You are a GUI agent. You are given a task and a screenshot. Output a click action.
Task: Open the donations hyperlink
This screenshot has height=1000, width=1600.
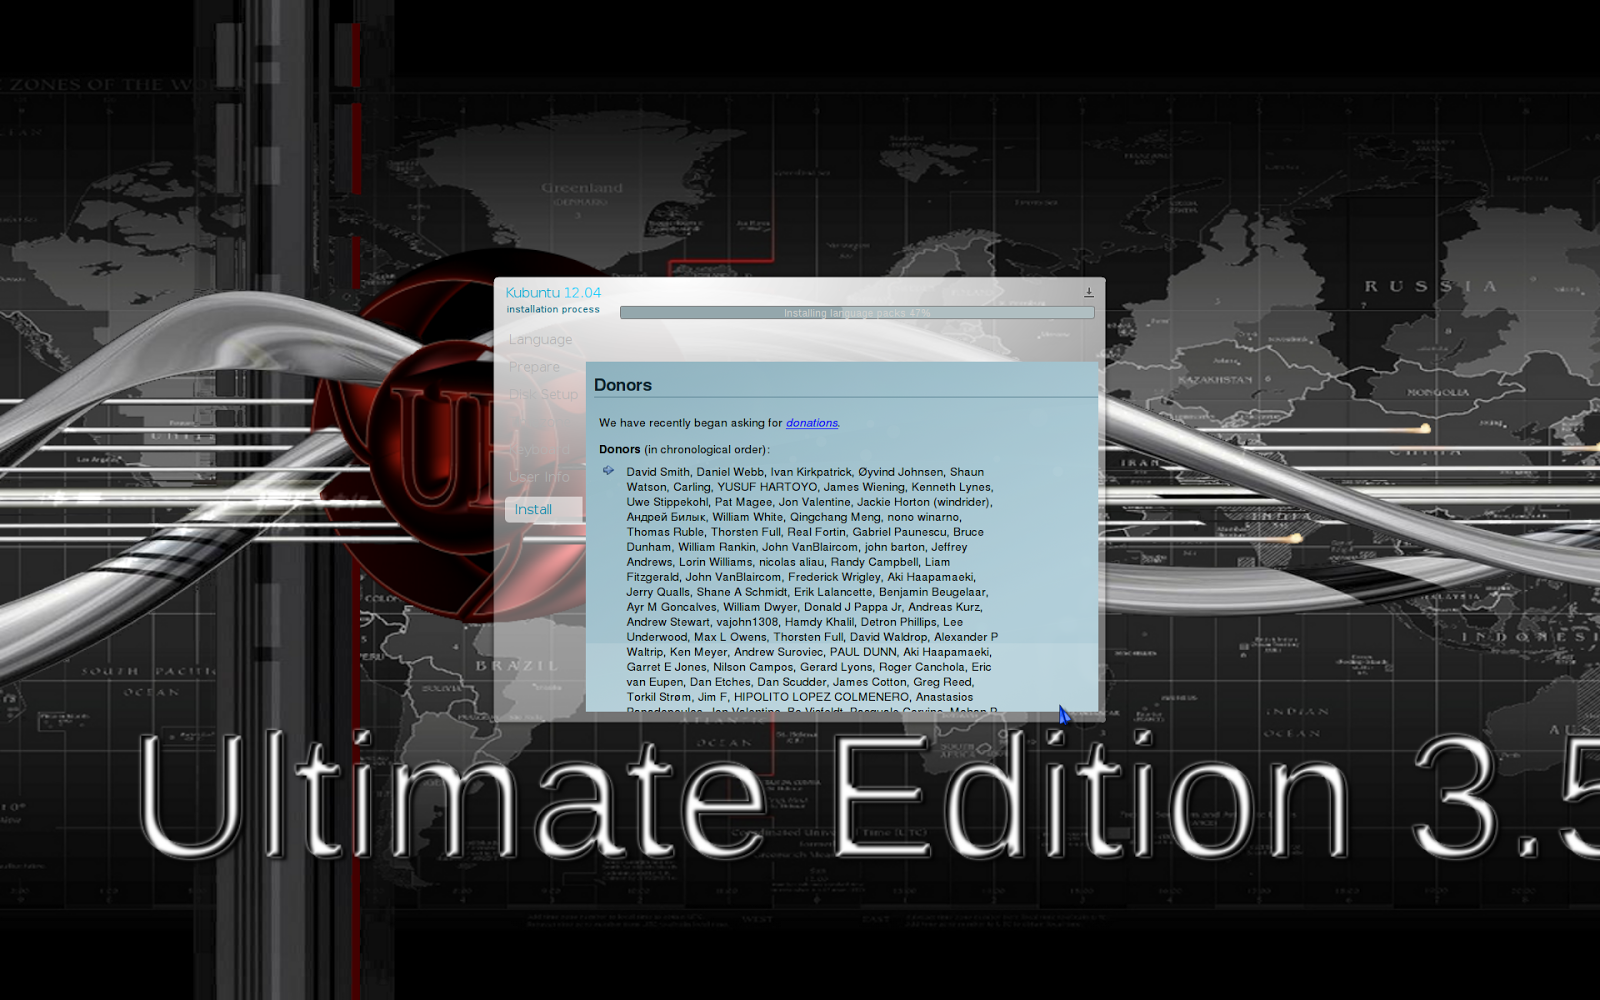pyautogui.click(x=811, y=423)
